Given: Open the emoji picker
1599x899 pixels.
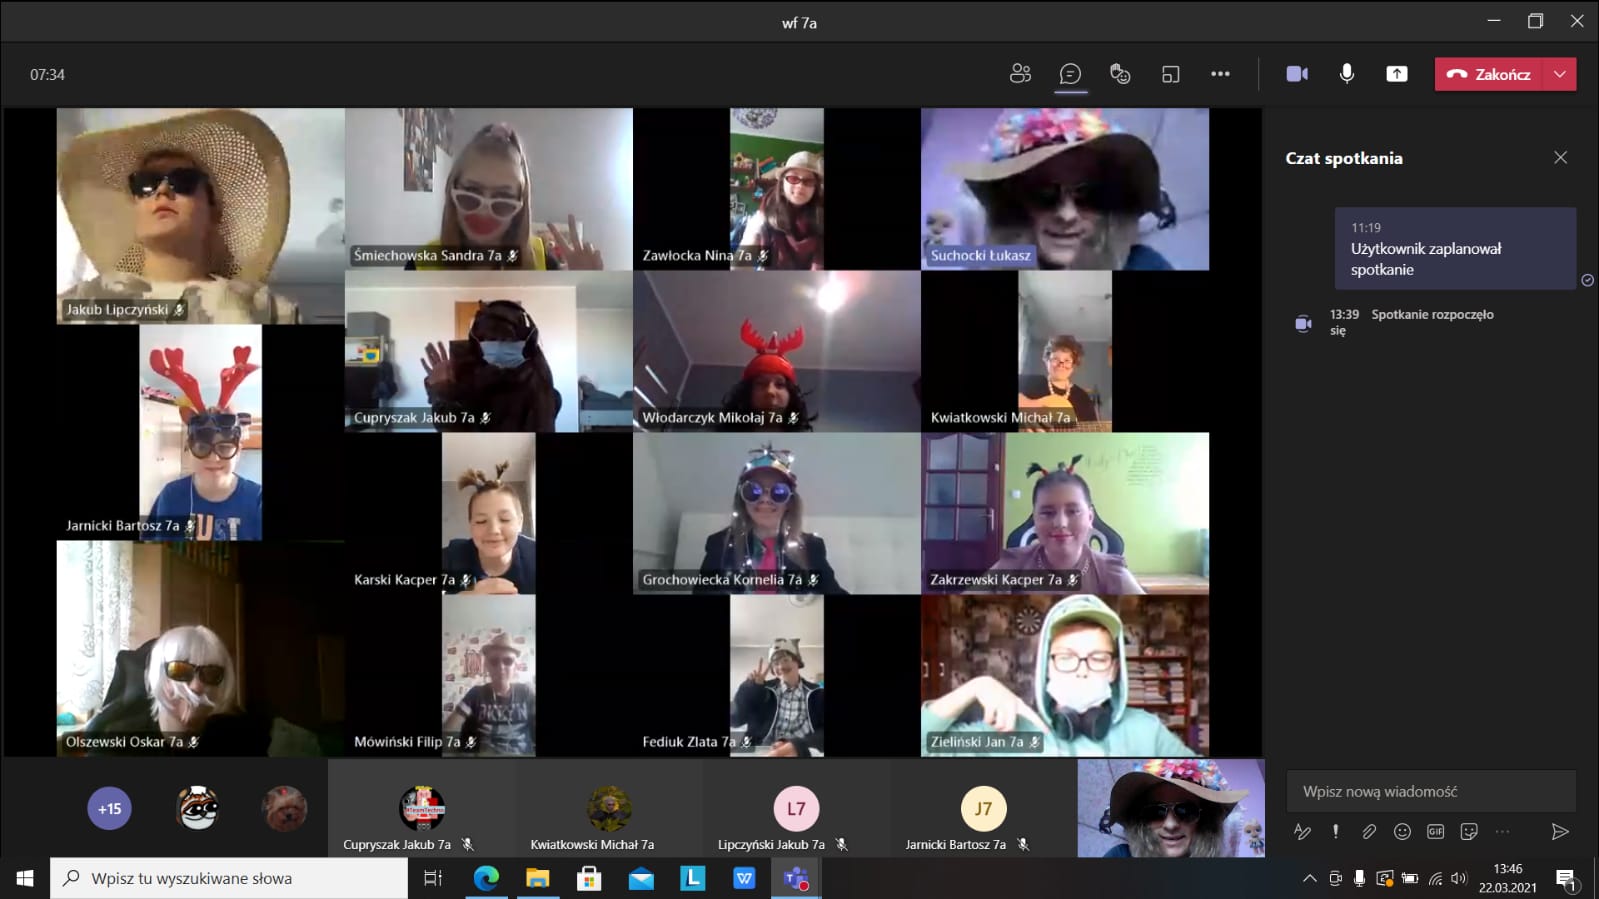Looking at the screenshot, I should click(1402, 832).
